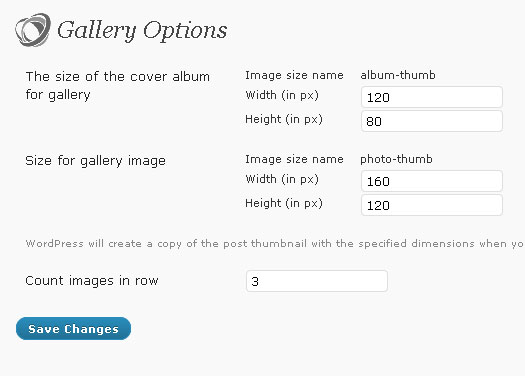Click the Width label under photo-thumb
Viewport: 525px width, 376px height.
tap(282, 179)
